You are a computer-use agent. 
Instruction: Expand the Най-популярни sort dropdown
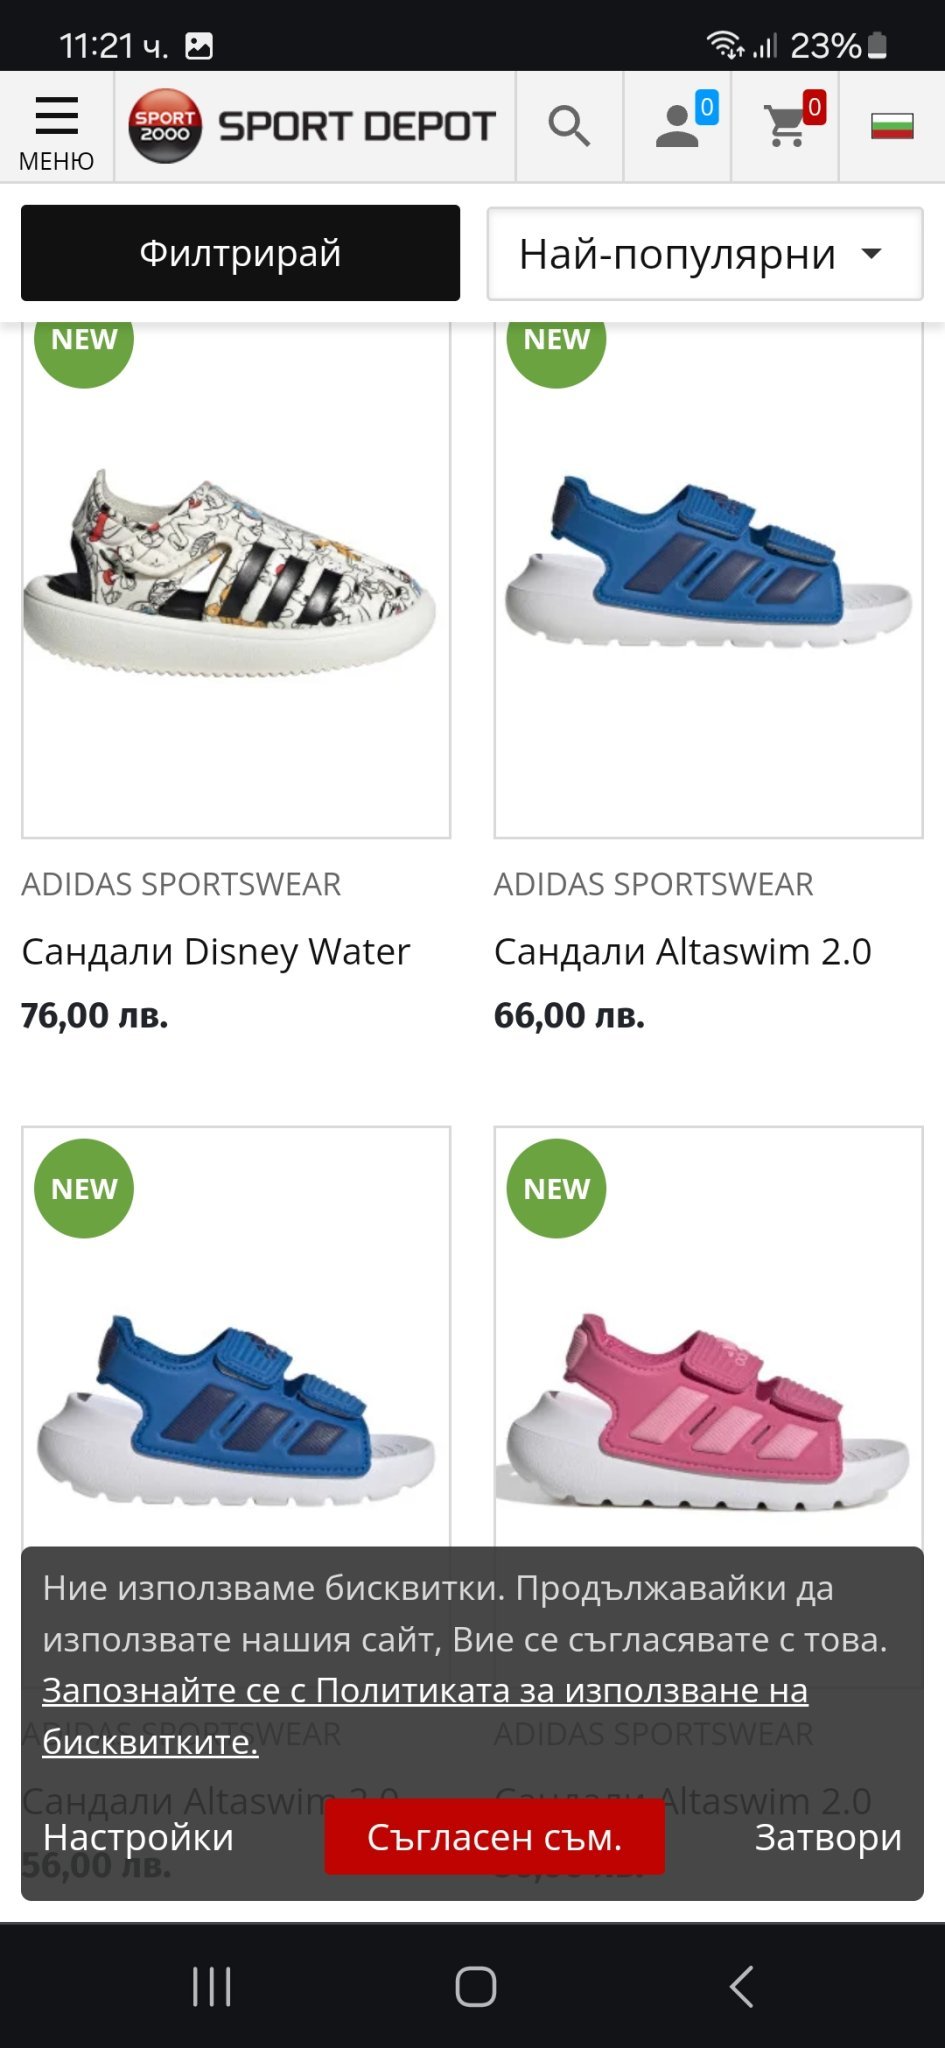tap(705, 254)
